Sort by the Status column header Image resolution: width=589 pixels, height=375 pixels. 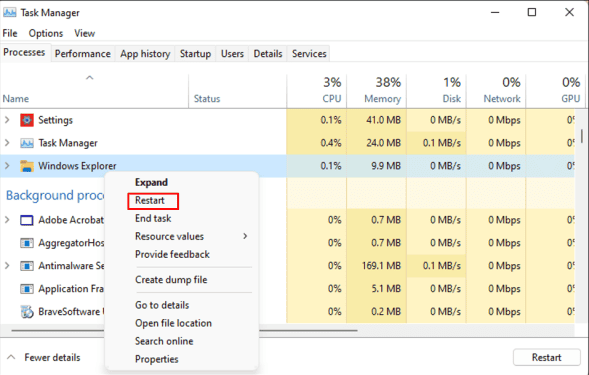pyautogui.click(x=207, y=99)
